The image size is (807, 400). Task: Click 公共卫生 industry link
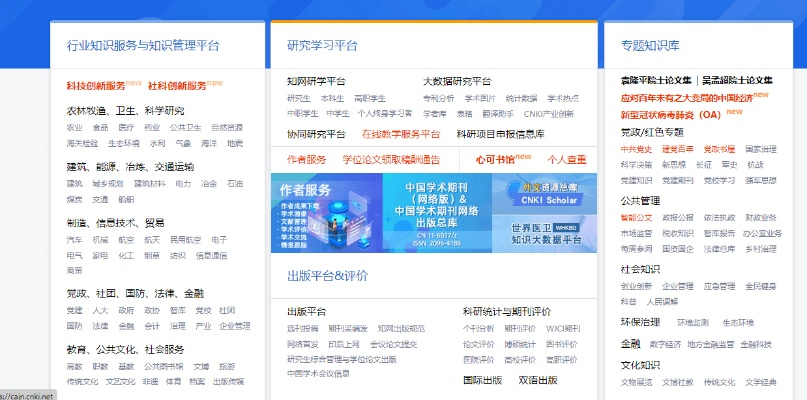pos(185,128)
